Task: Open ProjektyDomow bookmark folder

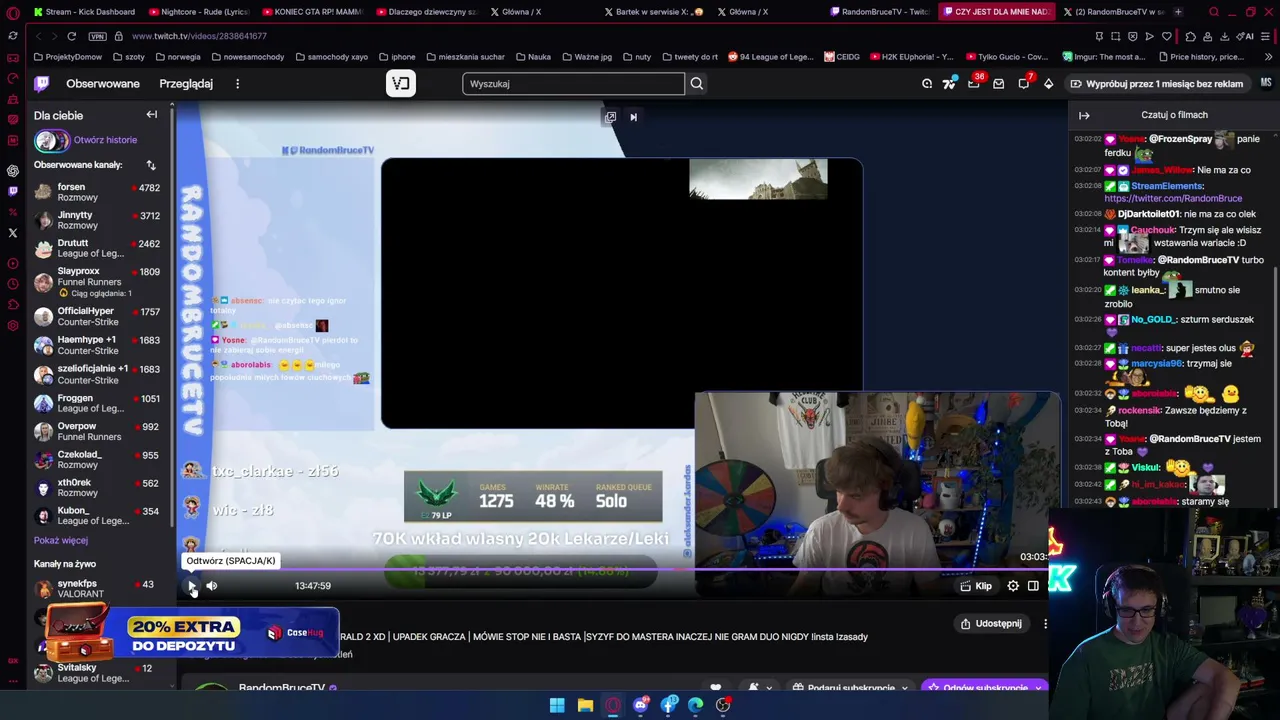Action: tap(68, 57)
